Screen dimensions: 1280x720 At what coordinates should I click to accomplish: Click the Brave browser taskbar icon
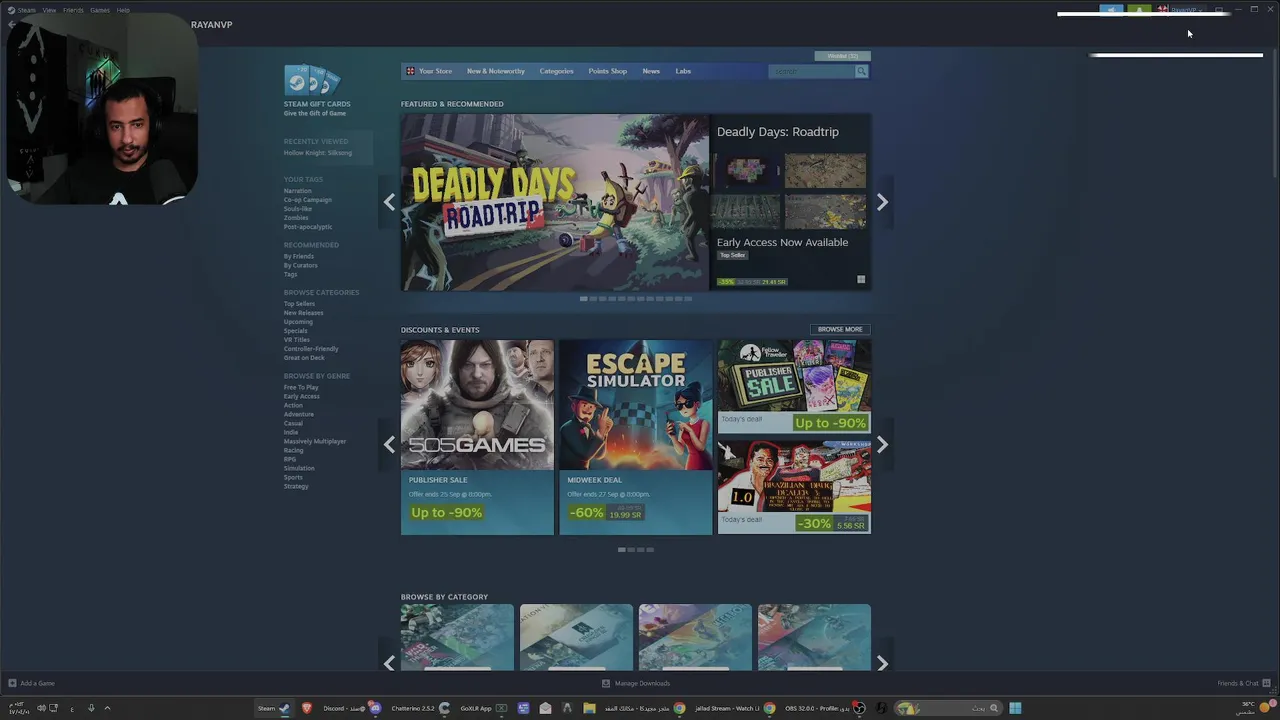[x=307, y=708]
